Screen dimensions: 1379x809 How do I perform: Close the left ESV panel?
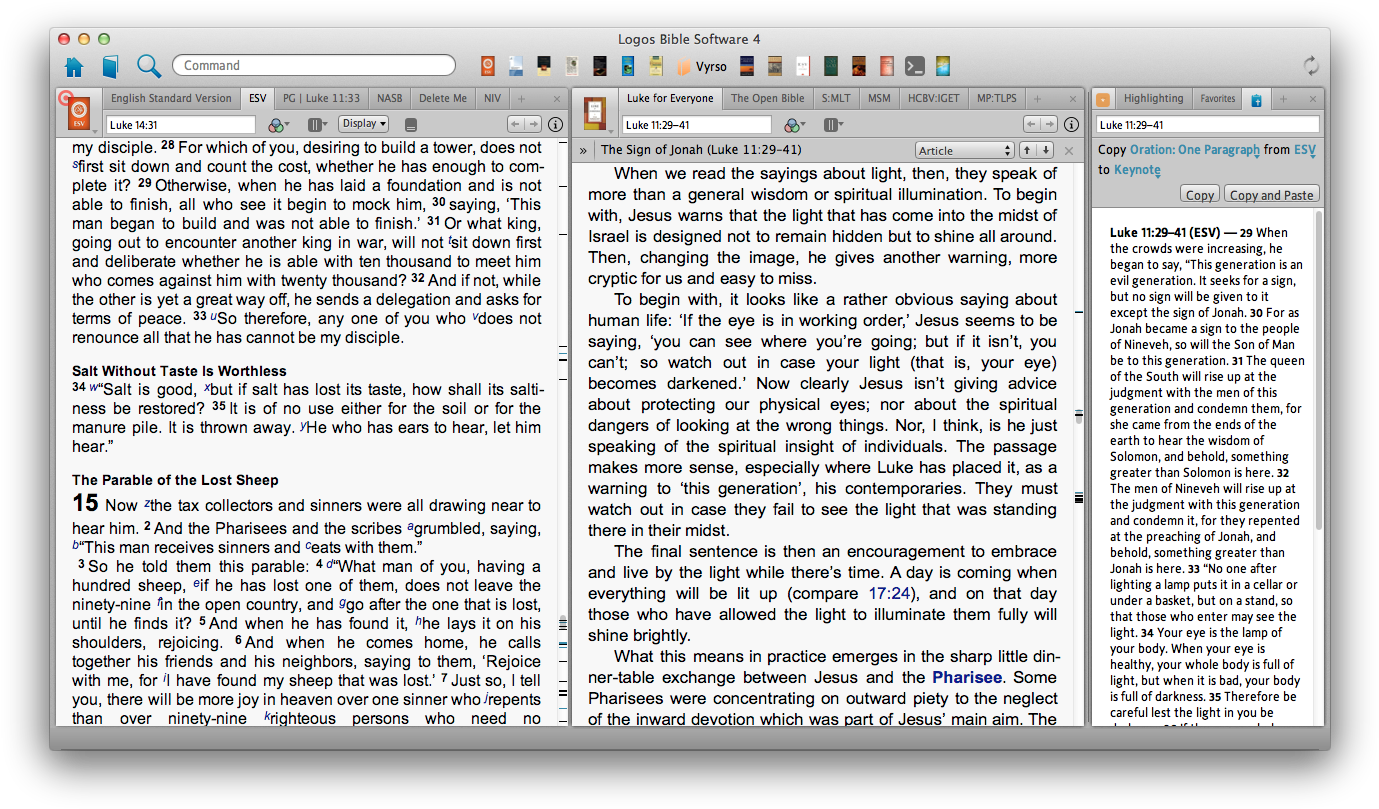(x=557, y=99)
